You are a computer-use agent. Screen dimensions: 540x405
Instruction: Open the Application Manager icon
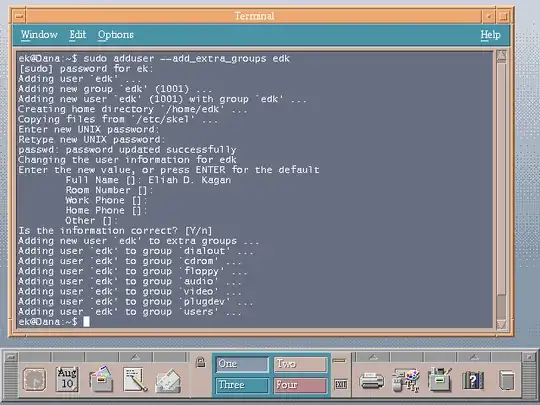[x=439, y=380]
